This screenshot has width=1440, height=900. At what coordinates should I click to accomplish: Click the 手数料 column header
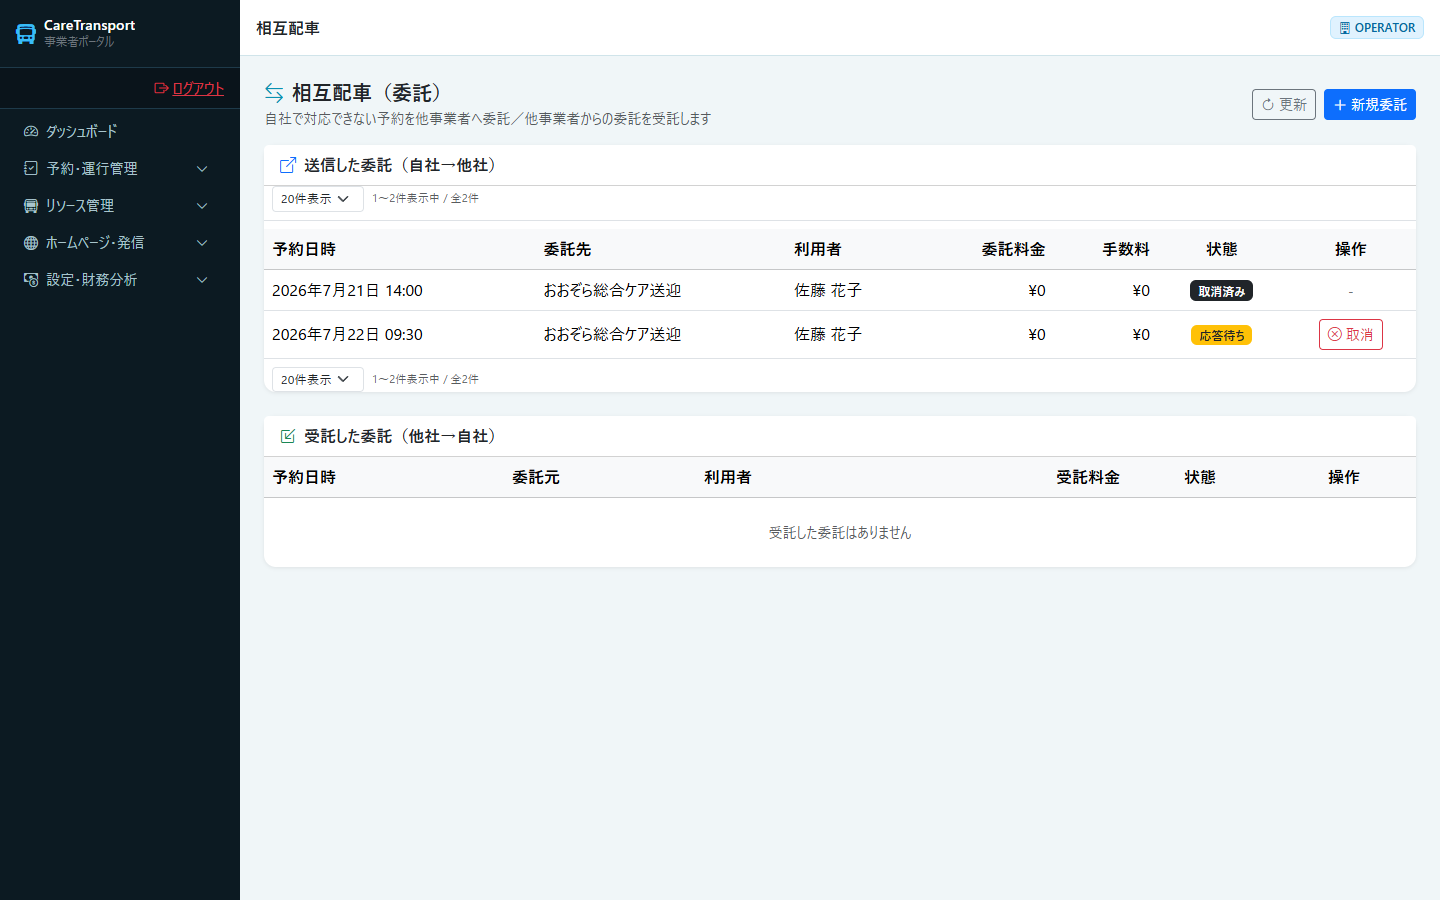[1126, 249]
